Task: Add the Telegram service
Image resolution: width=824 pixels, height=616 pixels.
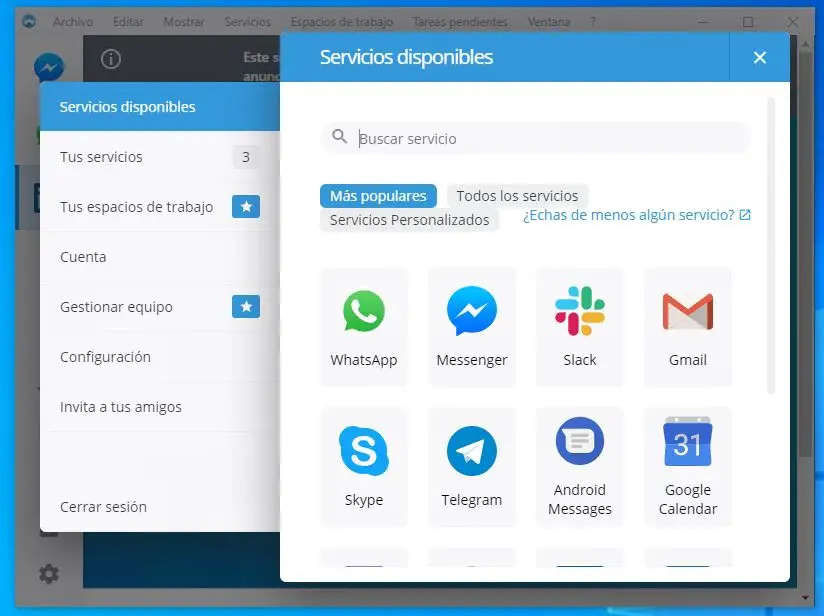Action: click(x=472, y=466)
